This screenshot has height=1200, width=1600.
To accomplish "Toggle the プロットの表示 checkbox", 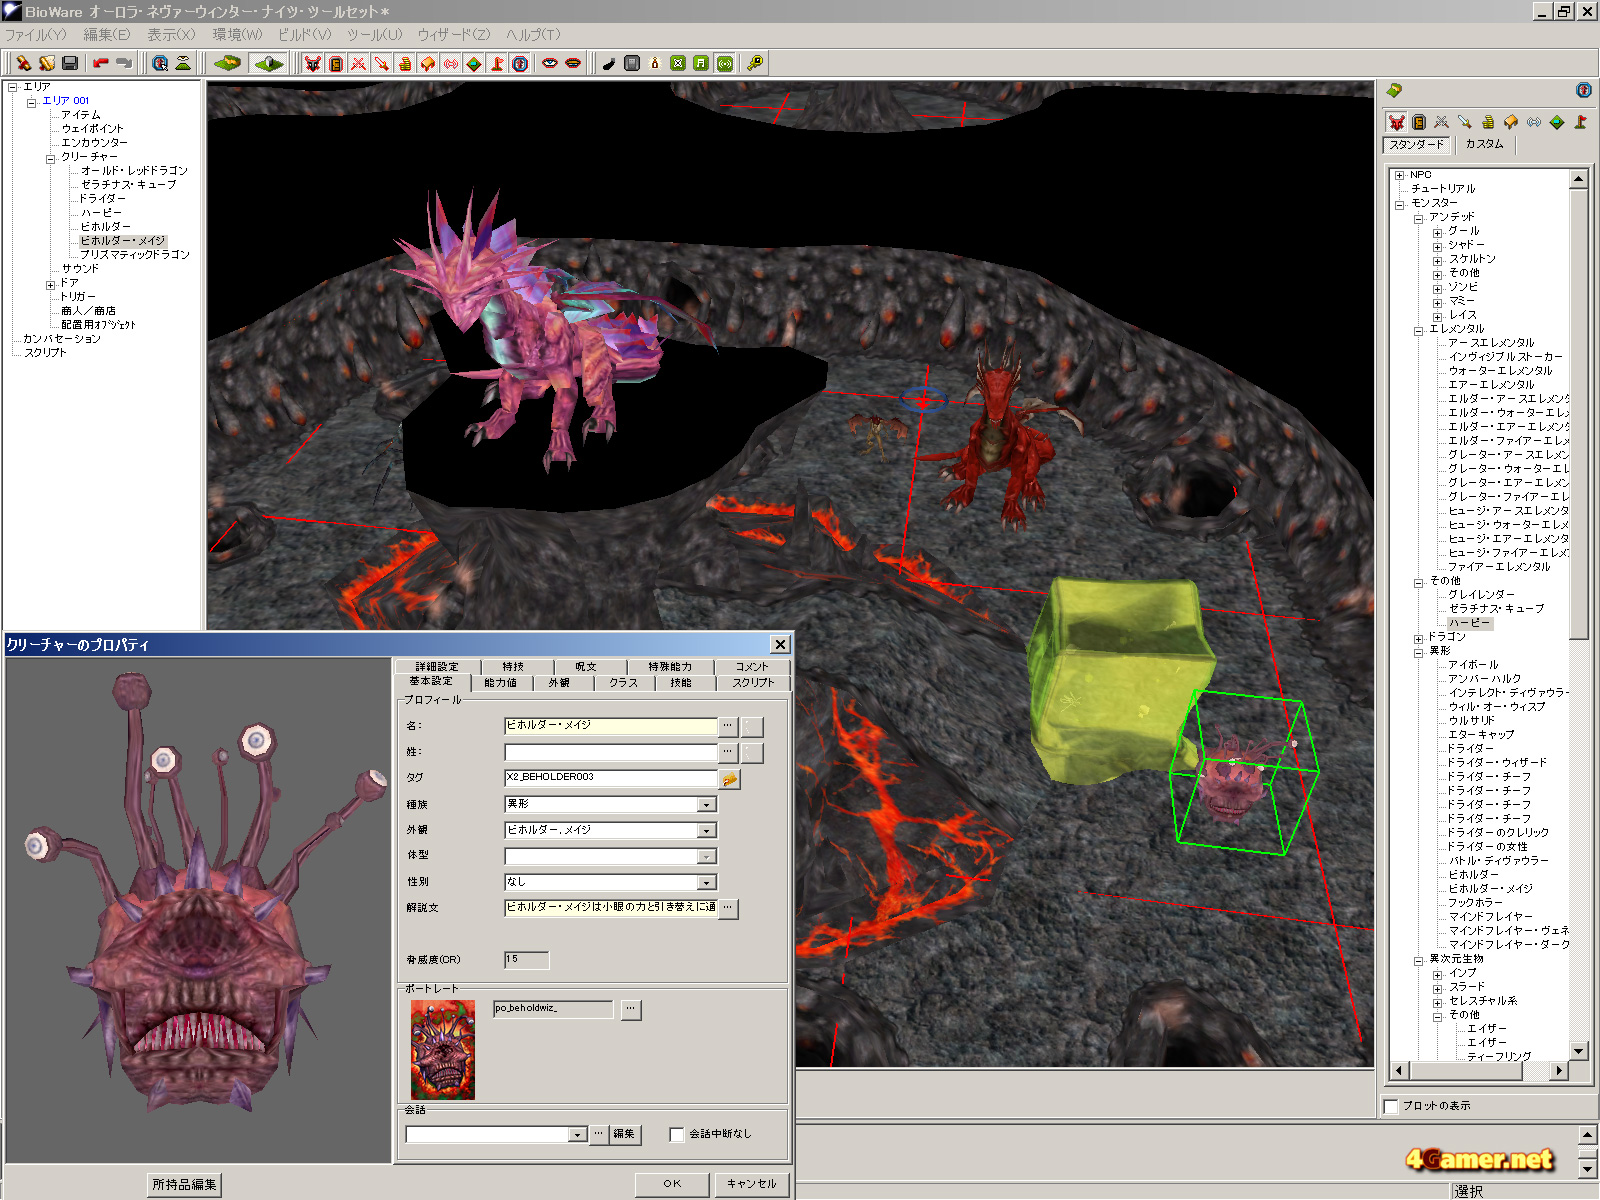I will pyautogui.click(x=1391, y=1106).
